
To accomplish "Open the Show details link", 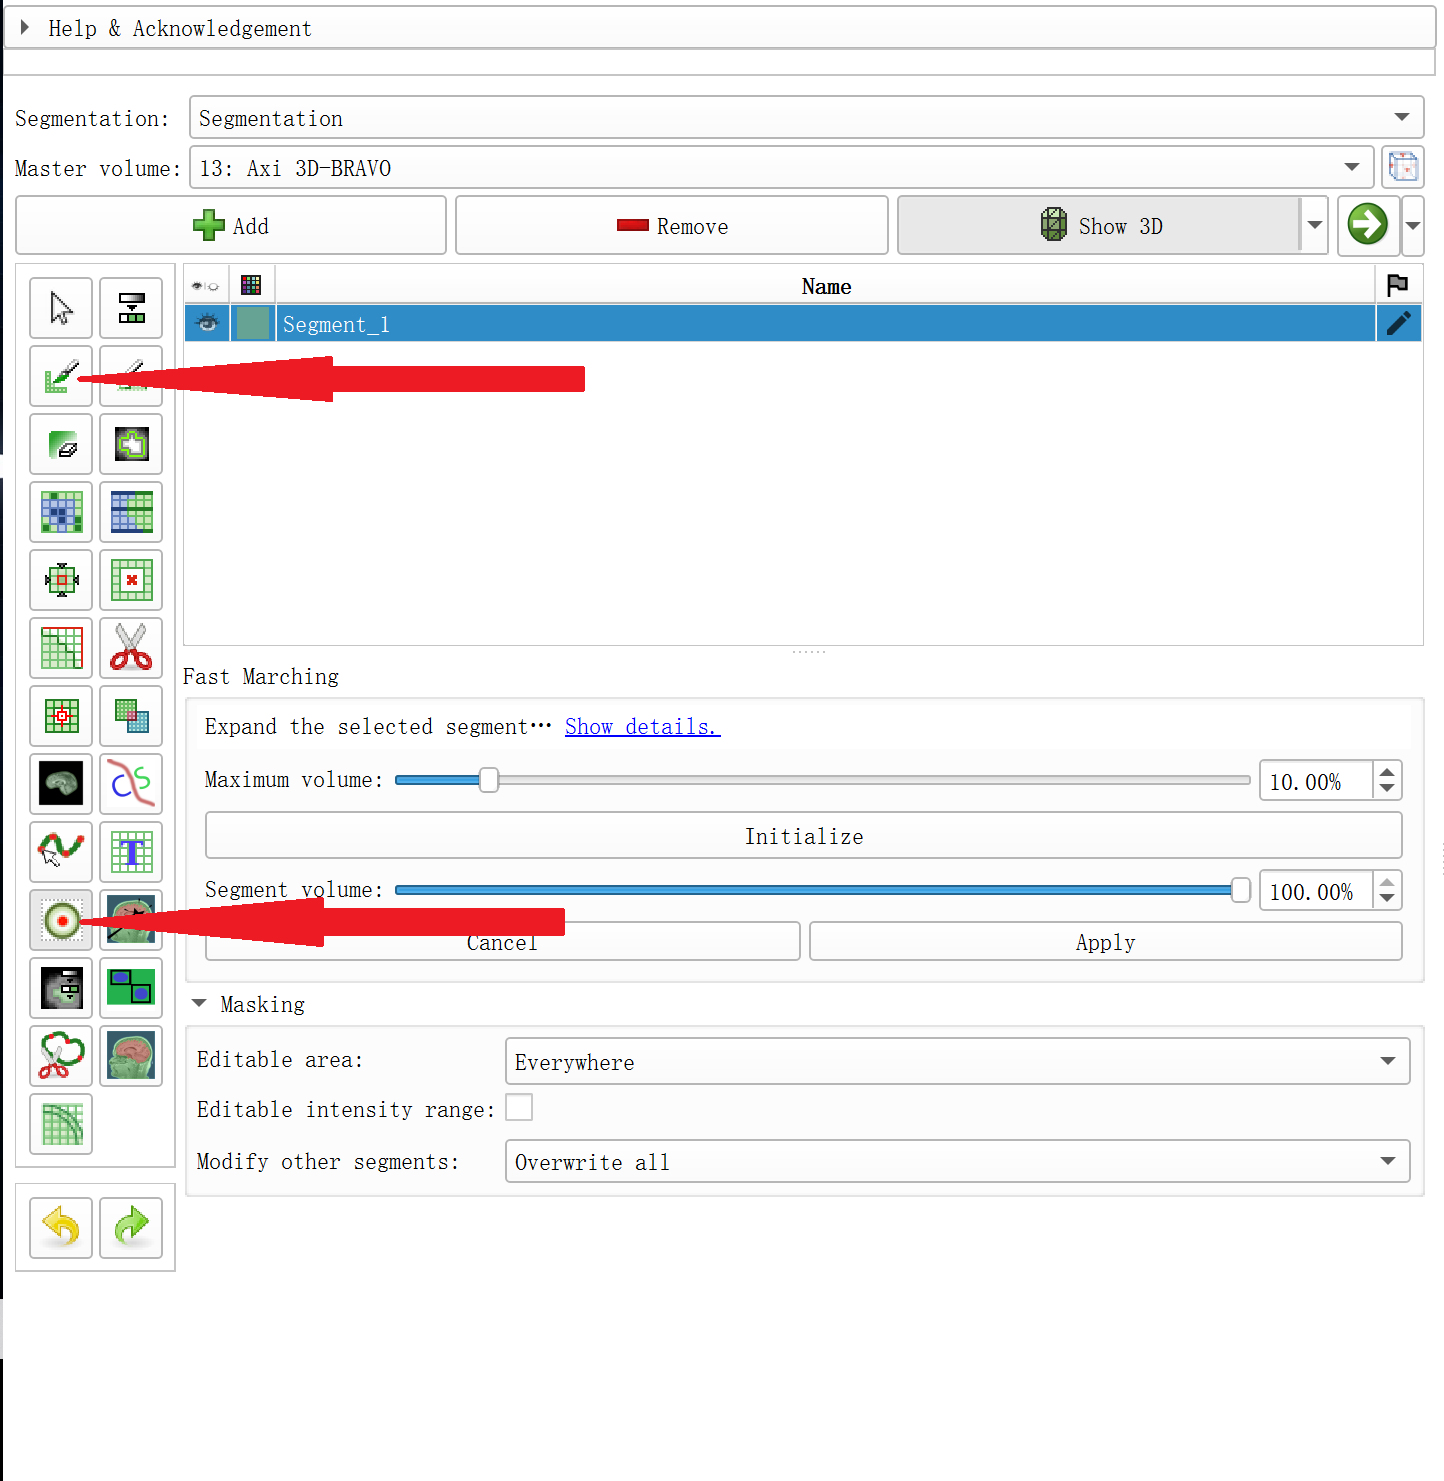I will [x=642, y=727].
